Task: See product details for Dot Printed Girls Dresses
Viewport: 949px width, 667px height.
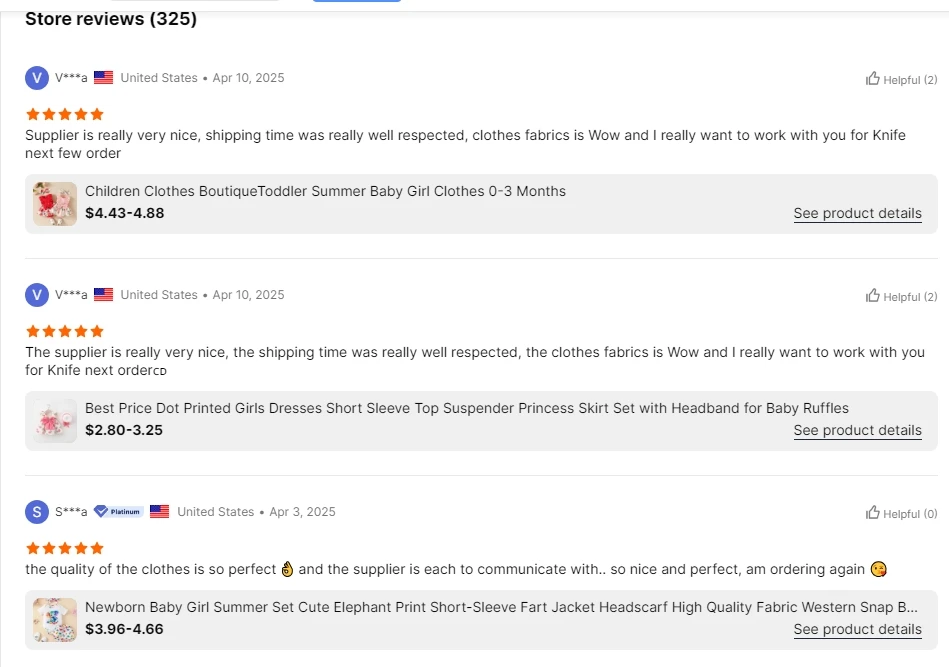Action: click(x=857, y=430)
